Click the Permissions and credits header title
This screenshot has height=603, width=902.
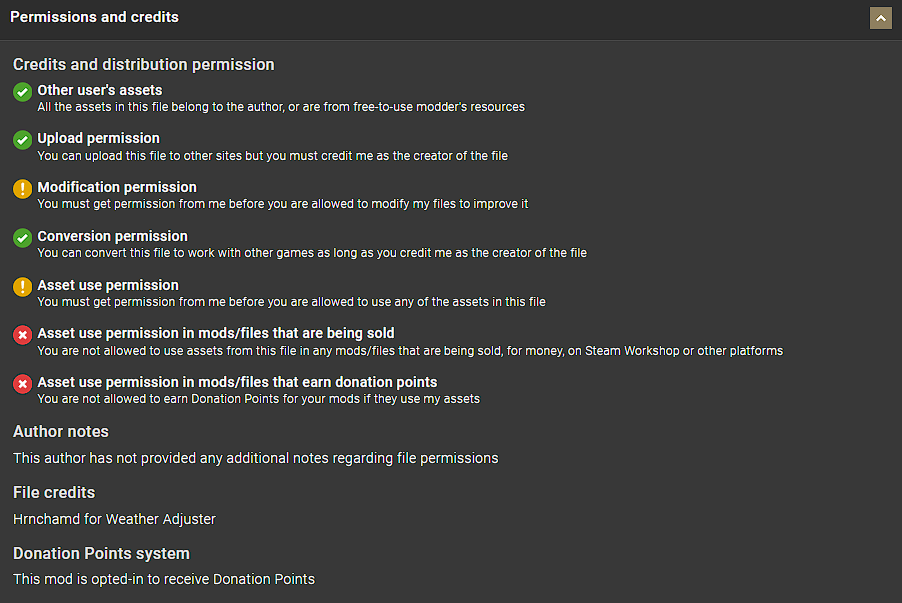click(94, 18)
